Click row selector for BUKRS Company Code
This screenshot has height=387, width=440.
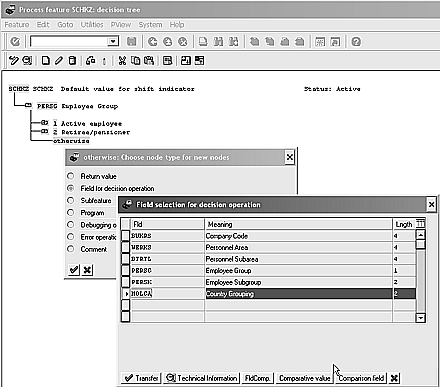pos(125,236)
